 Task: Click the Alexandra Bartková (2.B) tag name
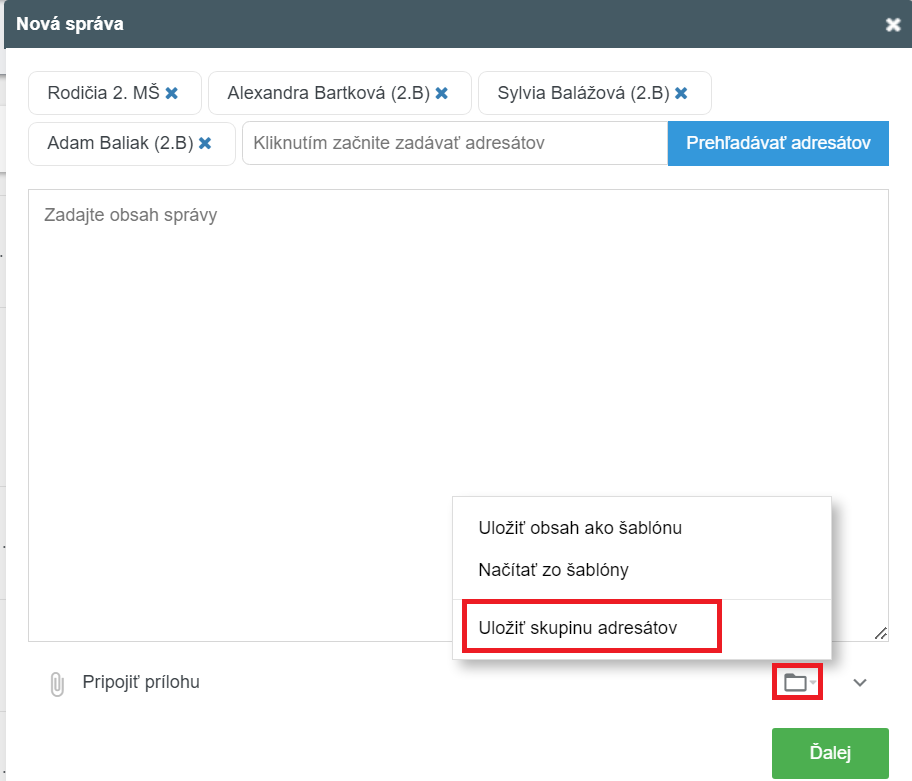pyautogui.click(x=328, y=93)
